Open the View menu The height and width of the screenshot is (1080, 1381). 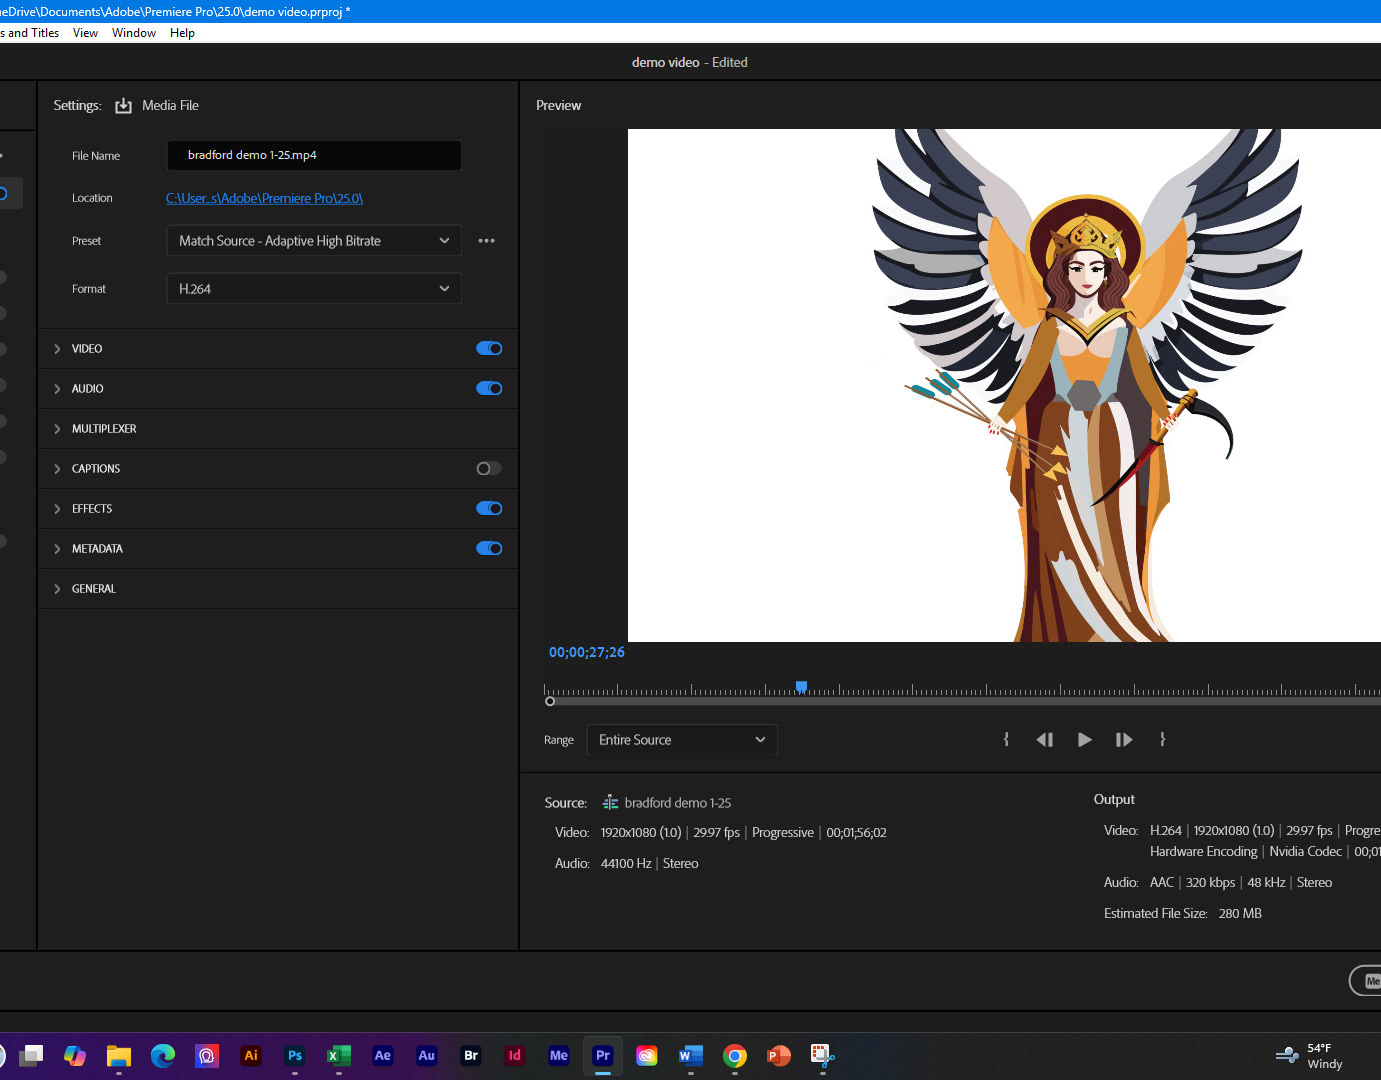pyautogui.click(x=85, y=33)
